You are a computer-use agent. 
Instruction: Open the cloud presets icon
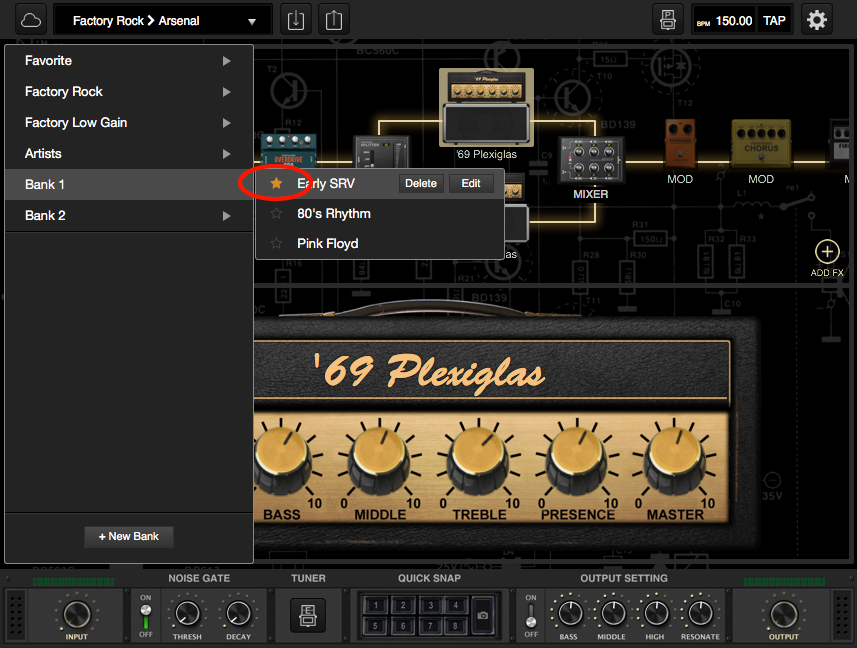click(31, 21)
